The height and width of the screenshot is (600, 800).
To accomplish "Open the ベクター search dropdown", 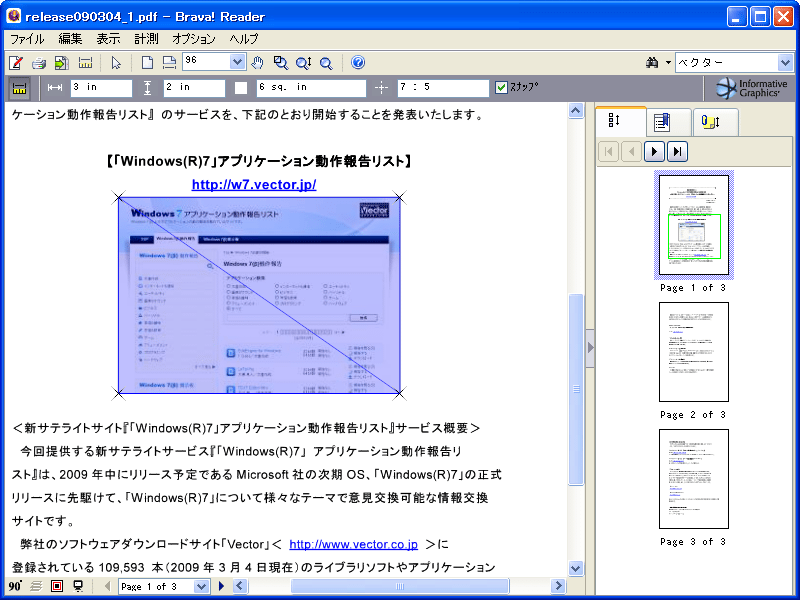I will coord(786,63).
